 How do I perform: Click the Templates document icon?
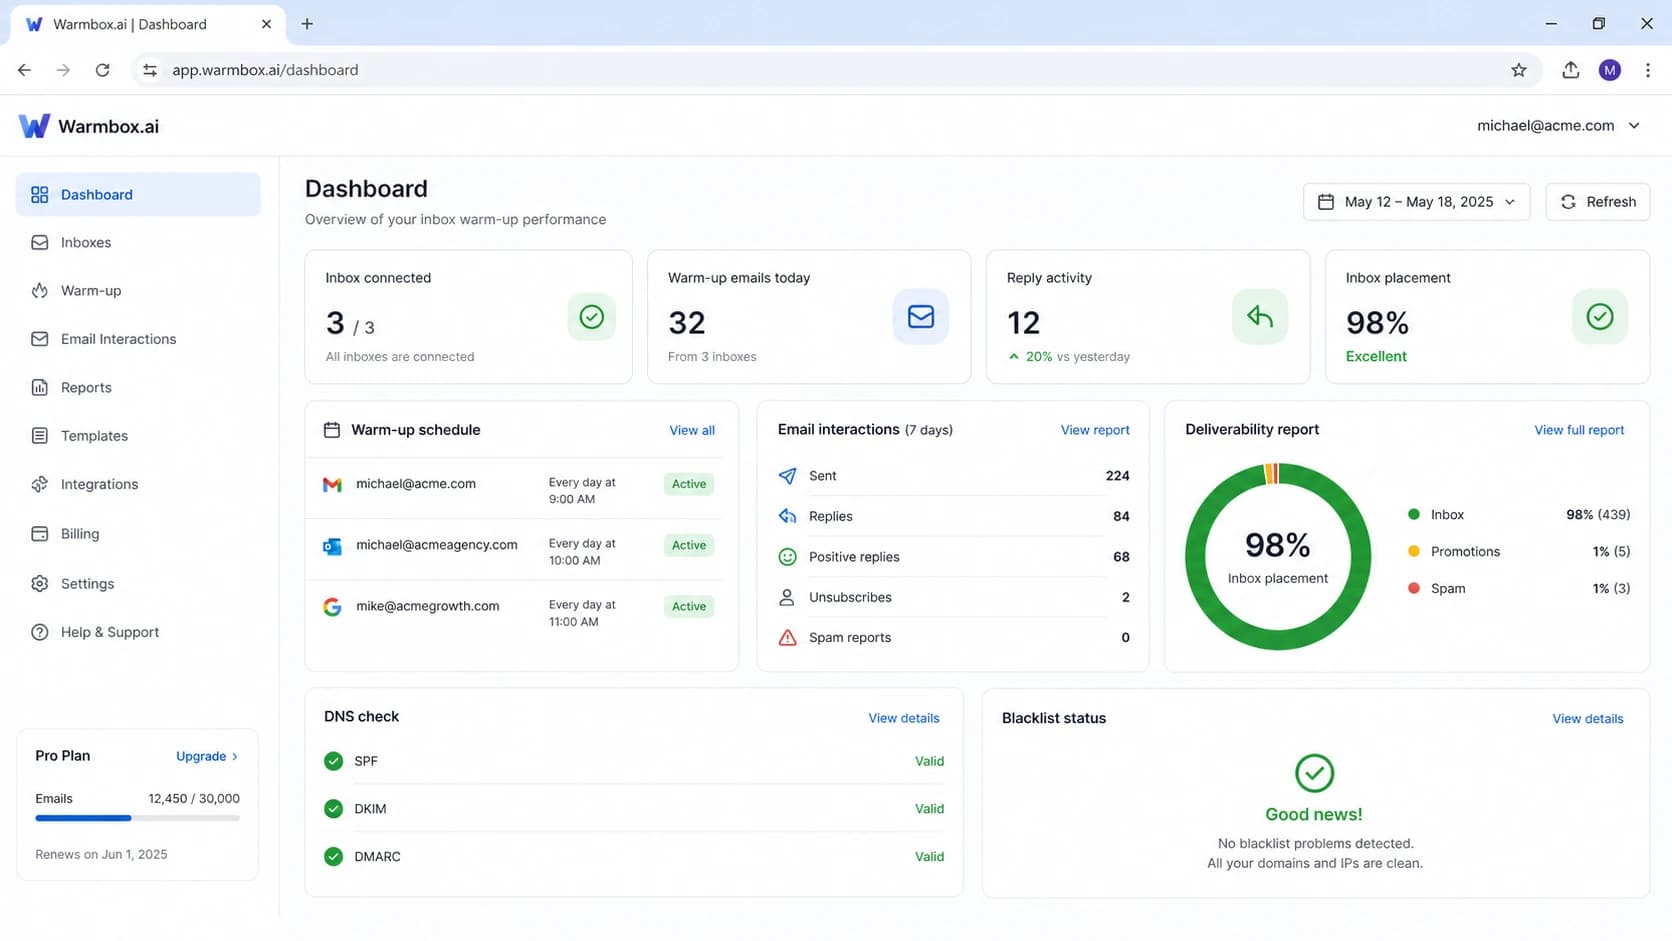click(x=40, y=436)
